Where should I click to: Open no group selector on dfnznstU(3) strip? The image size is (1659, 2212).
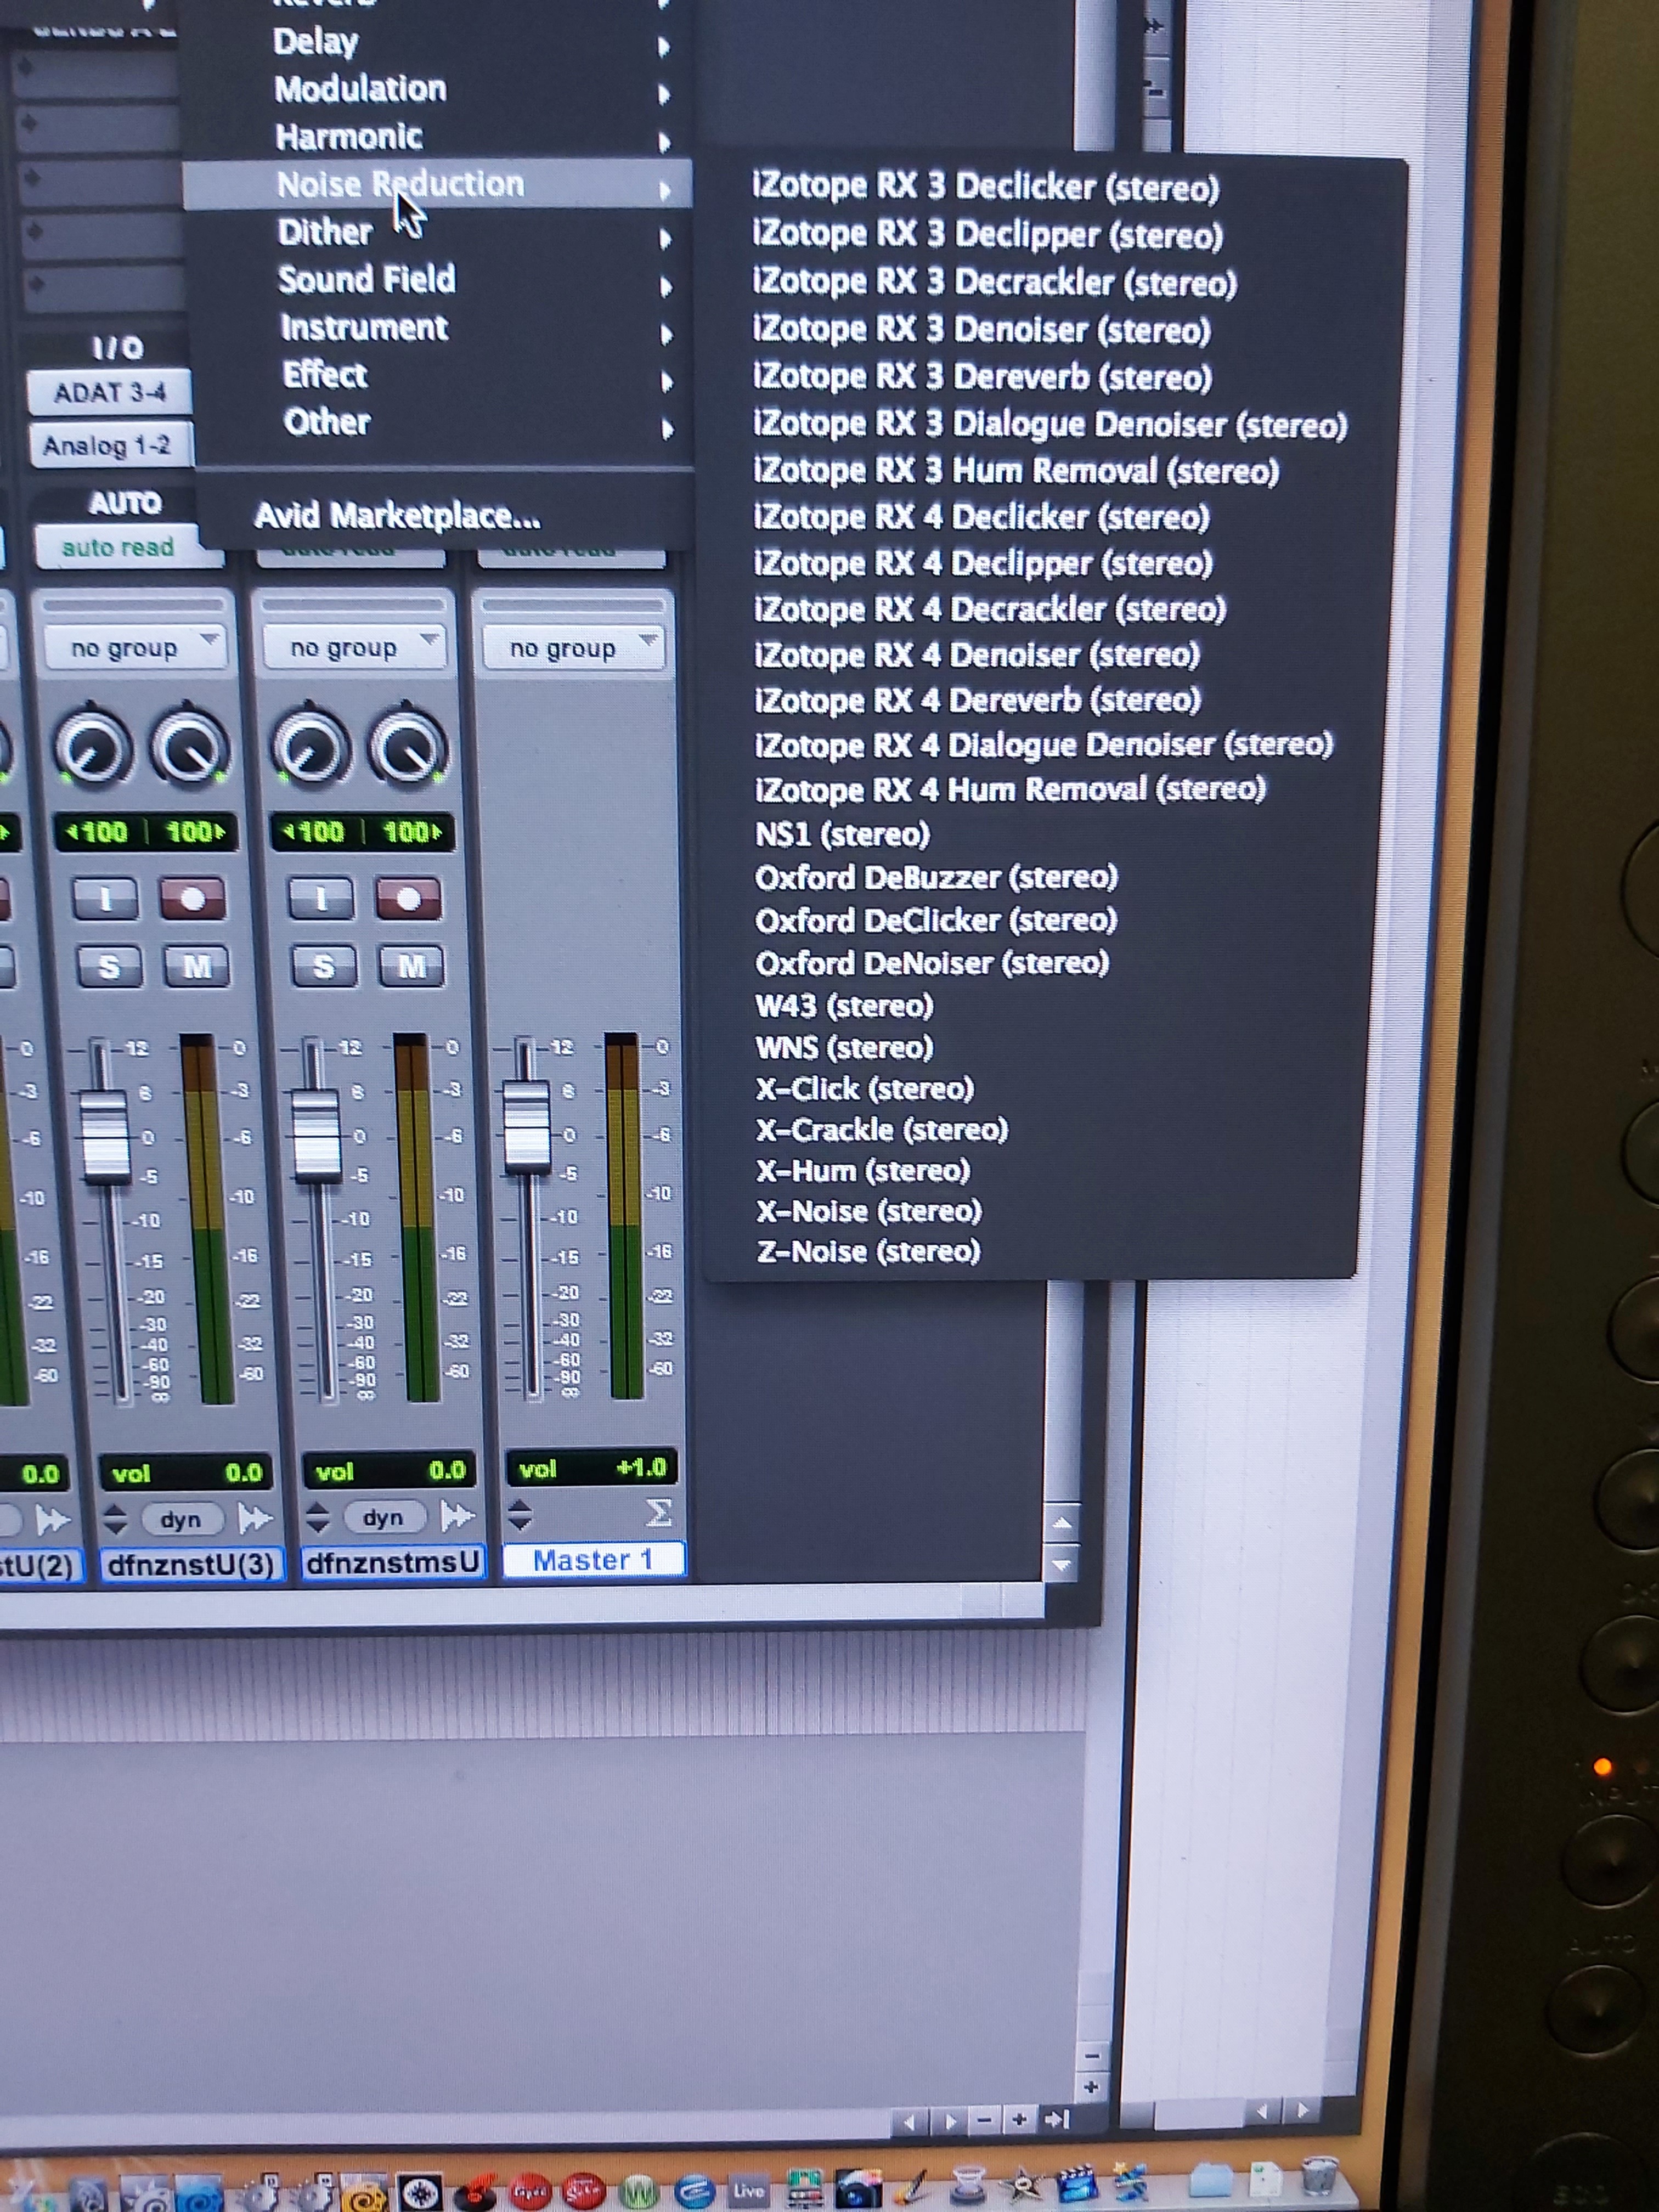pyautogui.click(x=135, y=648)
